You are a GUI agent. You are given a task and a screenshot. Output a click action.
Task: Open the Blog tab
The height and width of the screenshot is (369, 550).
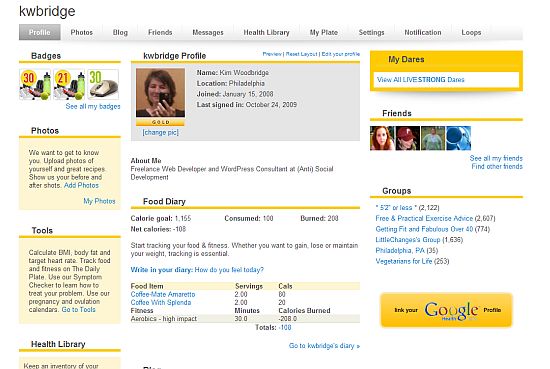pyautogui.click(x=120, y=32)
